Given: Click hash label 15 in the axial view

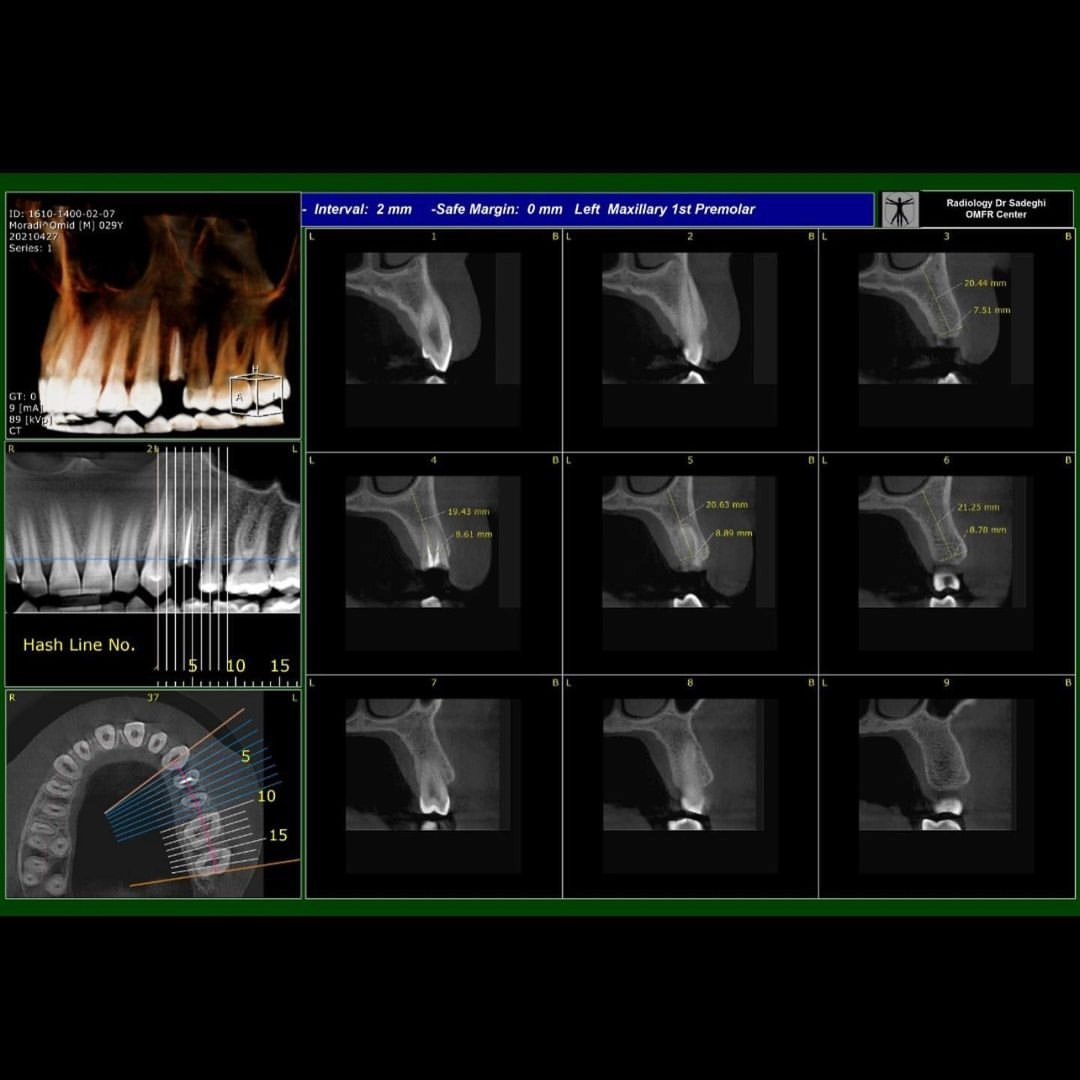Looking at the screenshot, I should [278, 835].
